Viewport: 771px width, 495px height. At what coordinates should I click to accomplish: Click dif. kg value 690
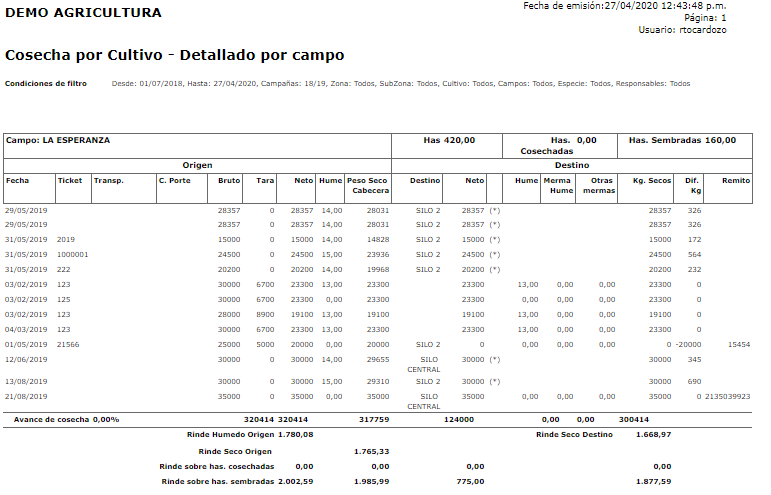point(694,382)
